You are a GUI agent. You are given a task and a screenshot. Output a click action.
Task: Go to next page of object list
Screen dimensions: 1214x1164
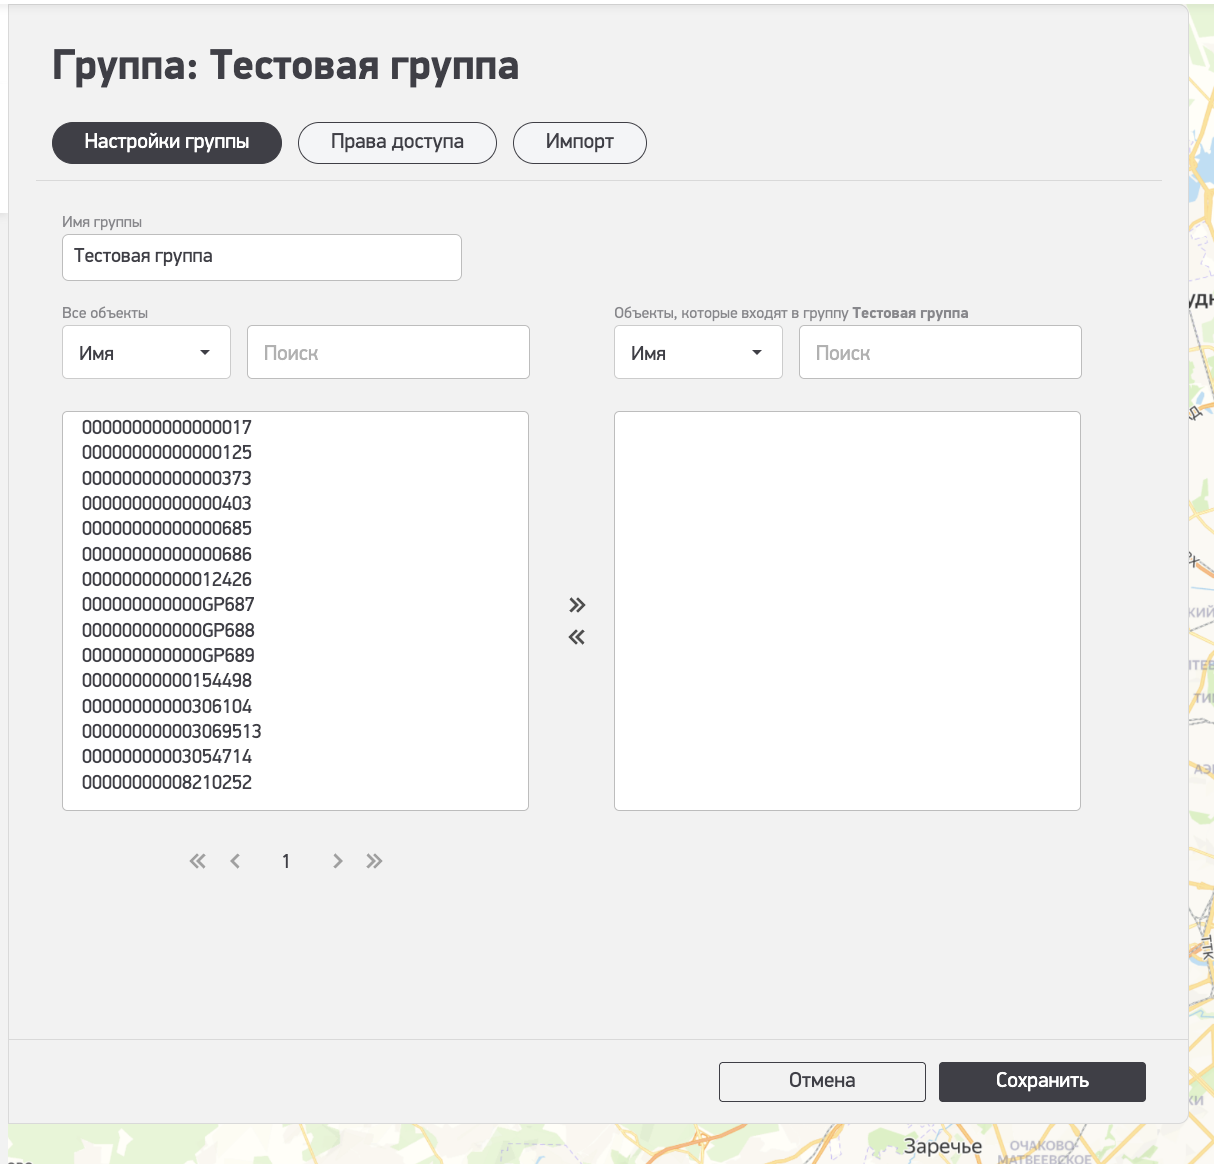(x=338, y=861)
